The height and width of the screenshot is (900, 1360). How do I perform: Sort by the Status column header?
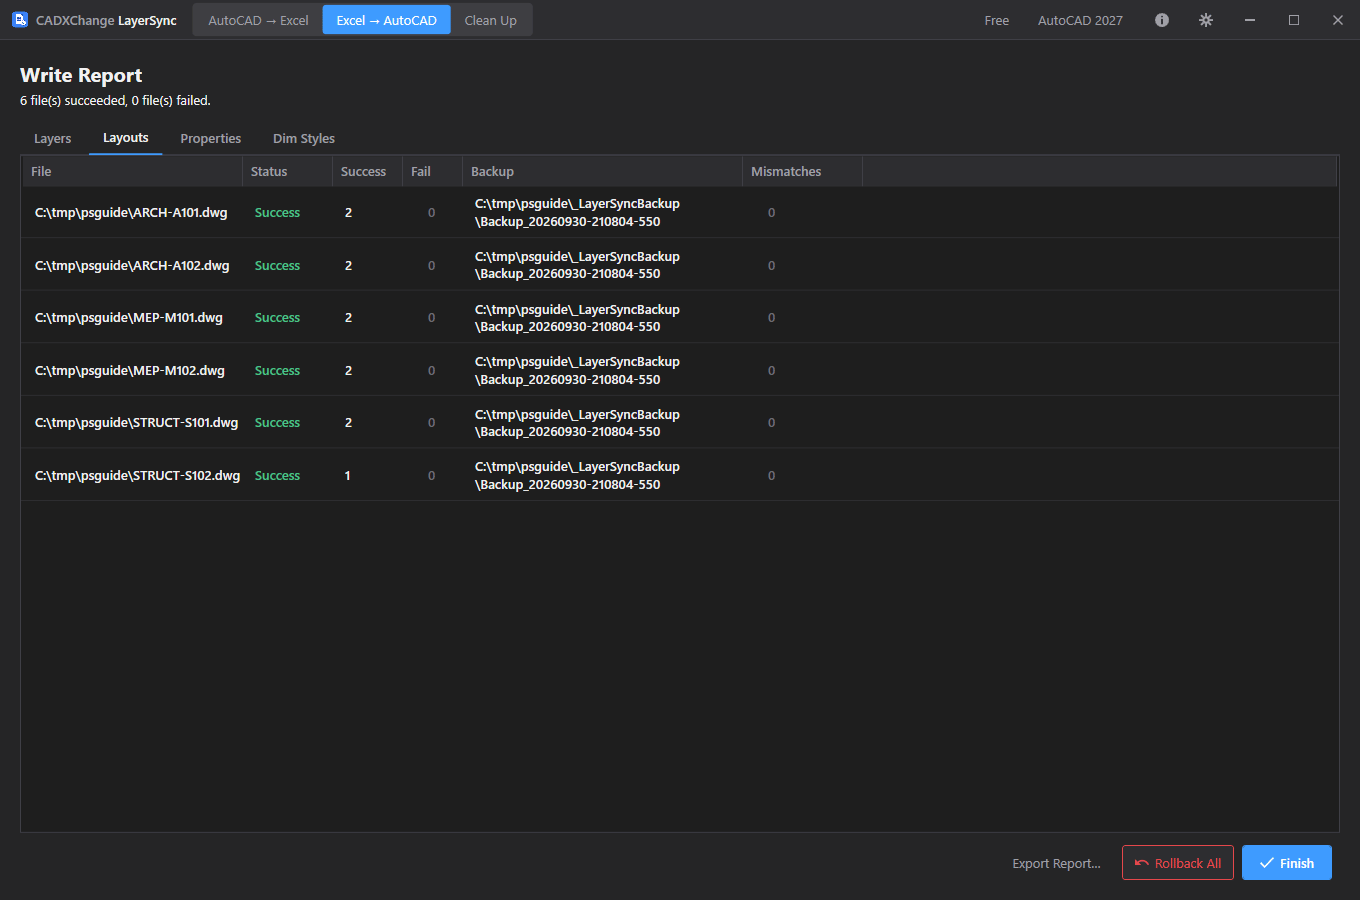click(x=287, y=172)
